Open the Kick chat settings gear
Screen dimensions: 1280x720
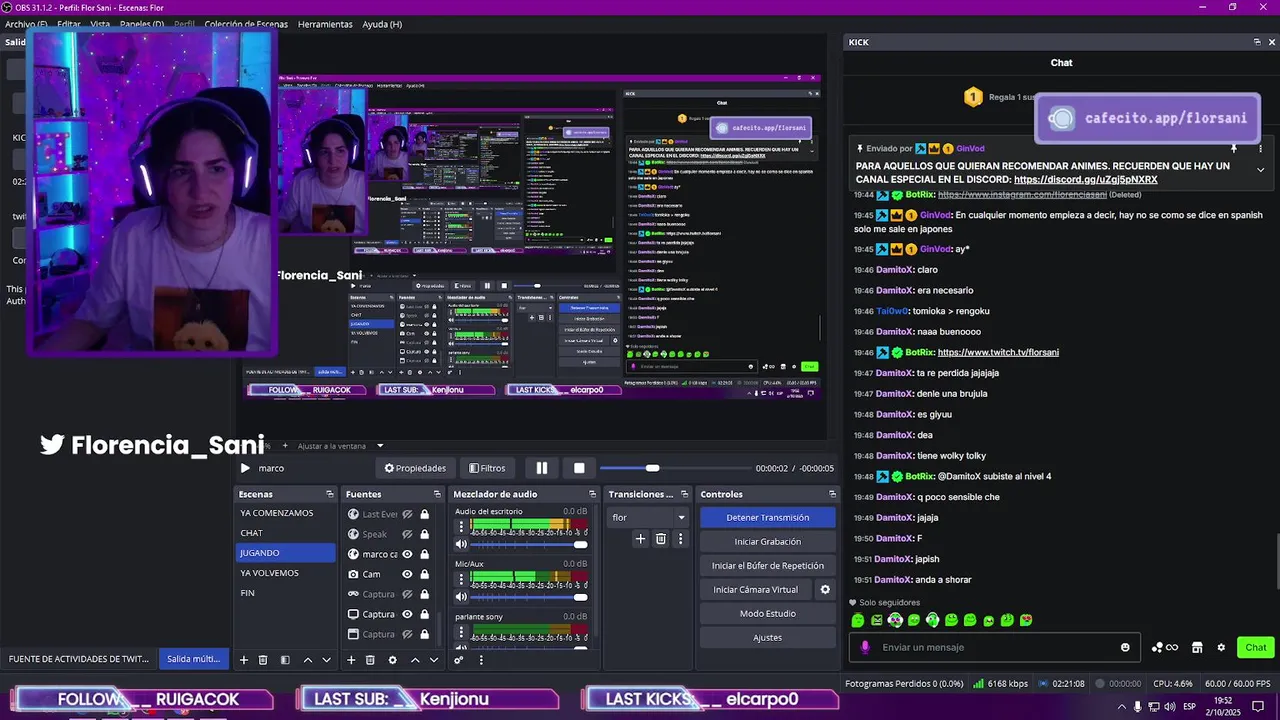(x=1221, y=647)
